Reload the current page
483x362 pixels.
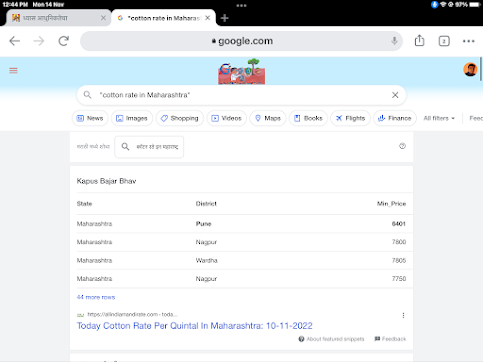pyautogui.click(x=63, y=41)
